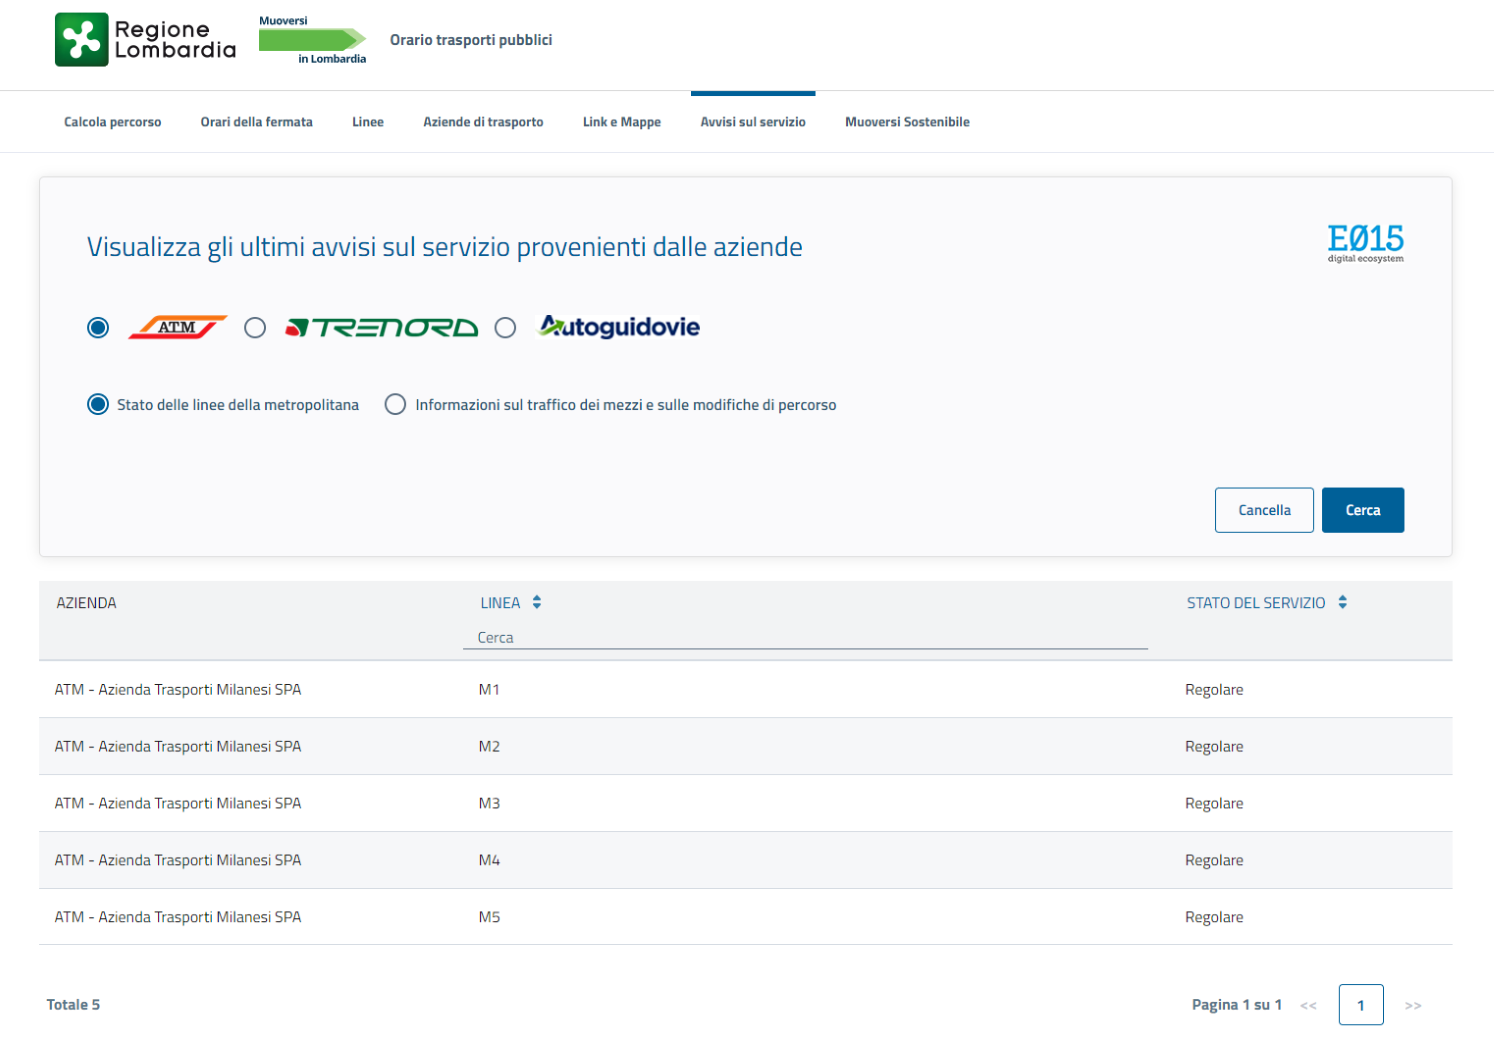Select the Autoguidovie radio button
The height and width of the screenshot is (1052, 1494).
(505, 328)
